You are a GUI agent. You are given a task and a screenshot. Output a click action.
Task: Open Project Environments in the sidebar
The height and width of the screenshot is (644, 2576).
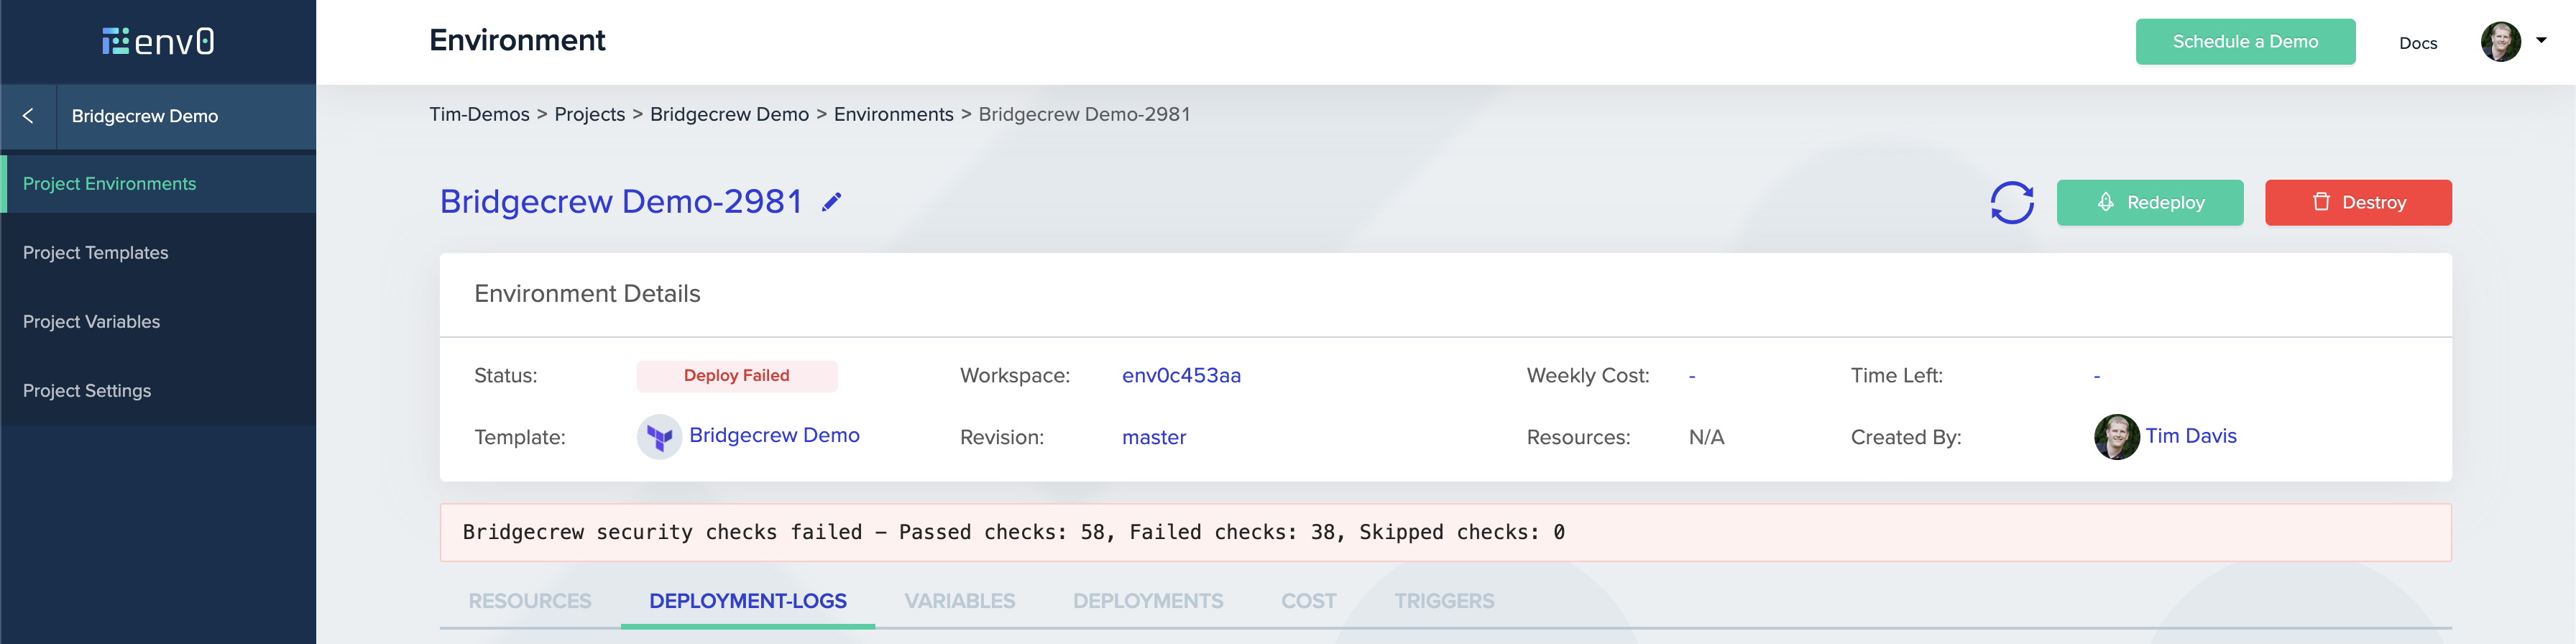tap(159, 184)
